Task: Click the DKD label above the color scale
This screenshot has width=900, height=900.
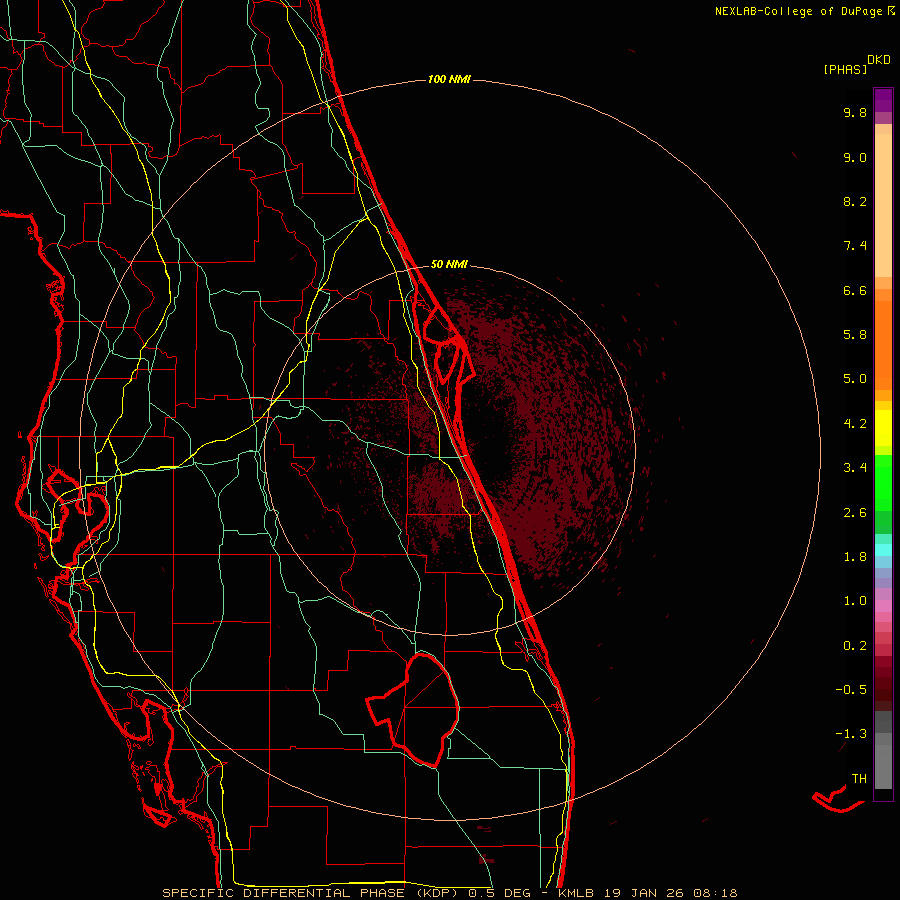Action: [x=878, y=59]
